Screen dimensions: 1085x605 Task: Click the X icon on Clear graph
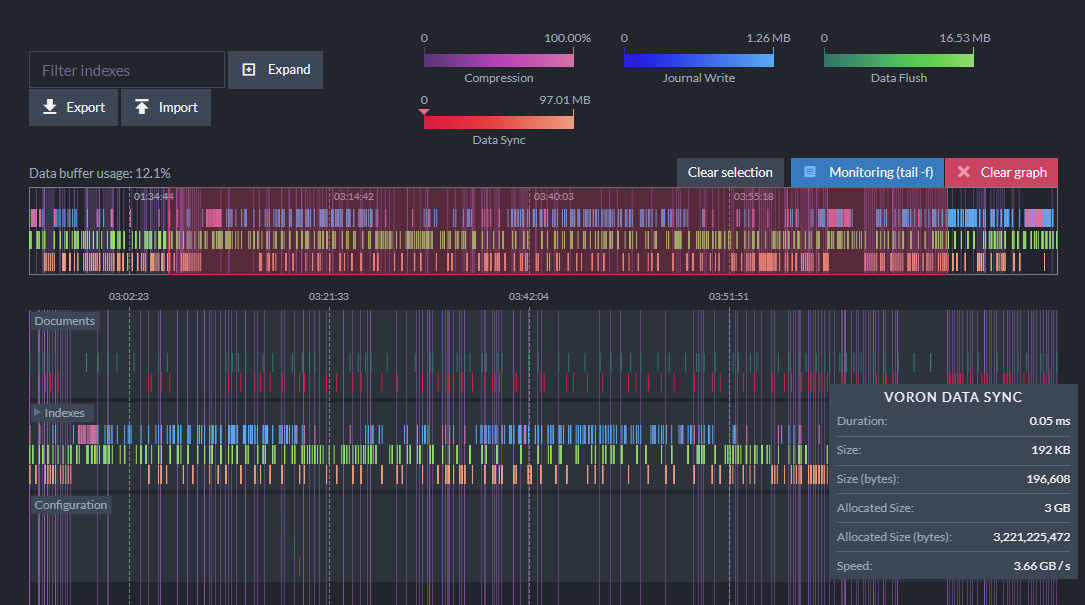pos(963,172)
